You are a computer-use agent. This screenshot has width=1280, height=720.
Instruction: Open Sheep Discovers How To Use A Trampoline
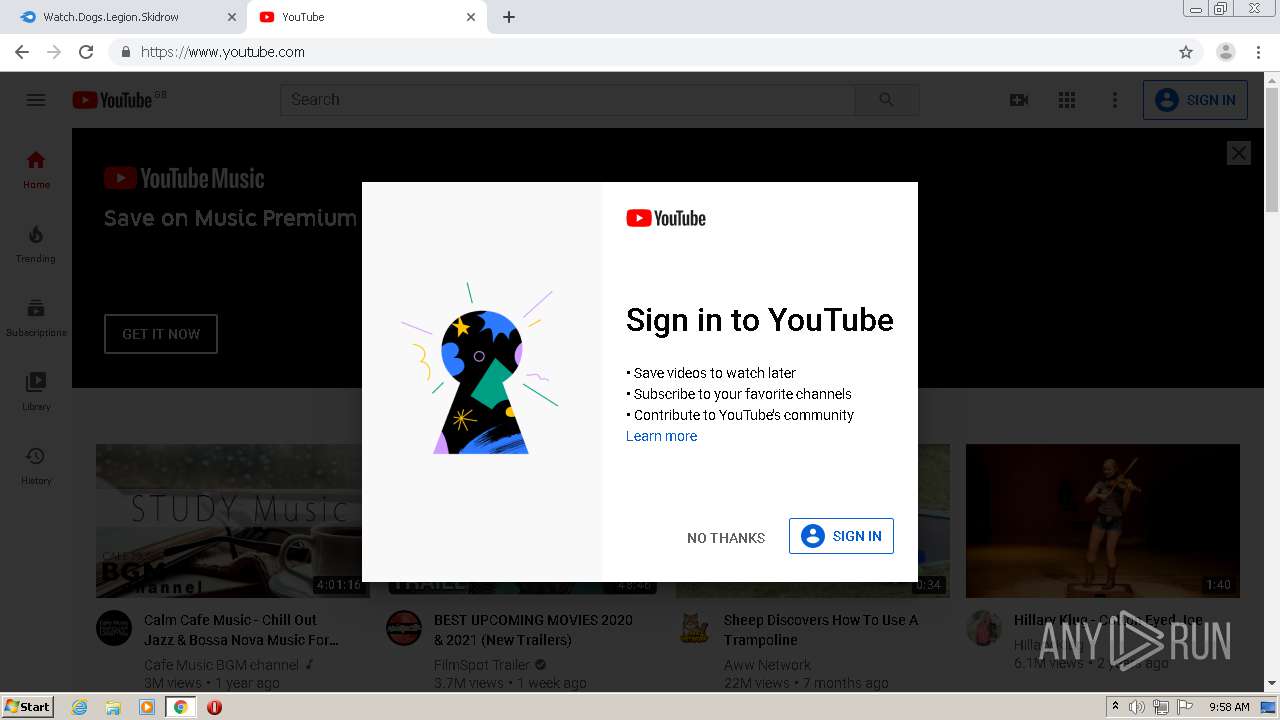pos(821,630)
